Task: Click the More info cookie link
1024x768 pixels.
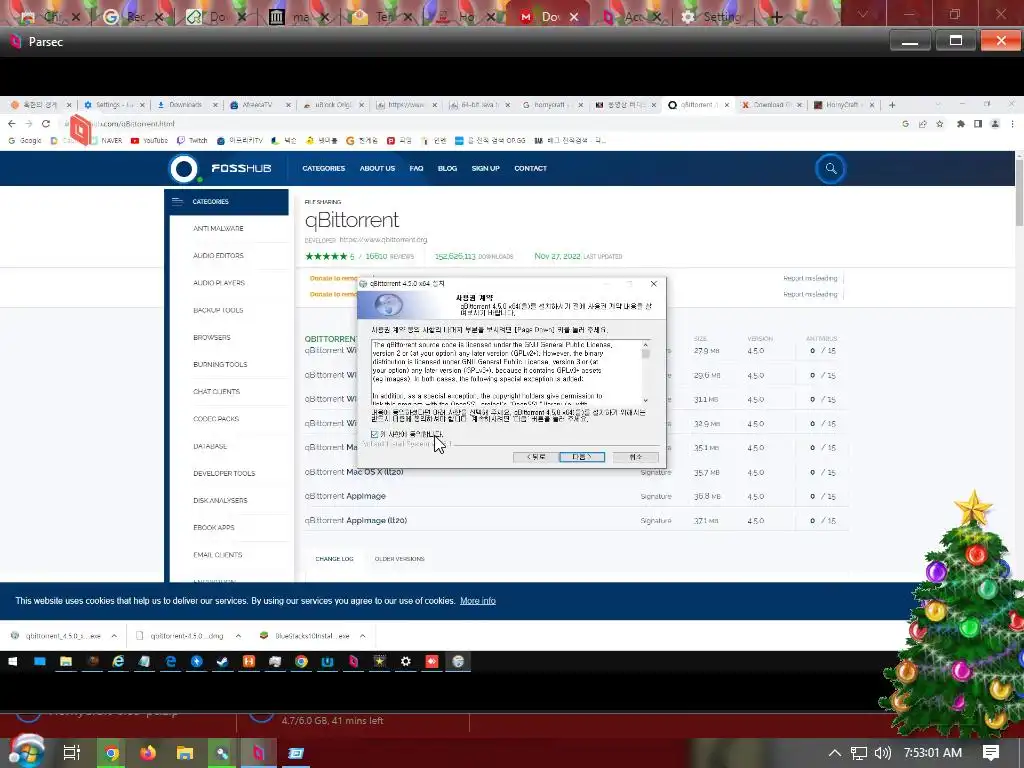Action: [x=477, y=601]
